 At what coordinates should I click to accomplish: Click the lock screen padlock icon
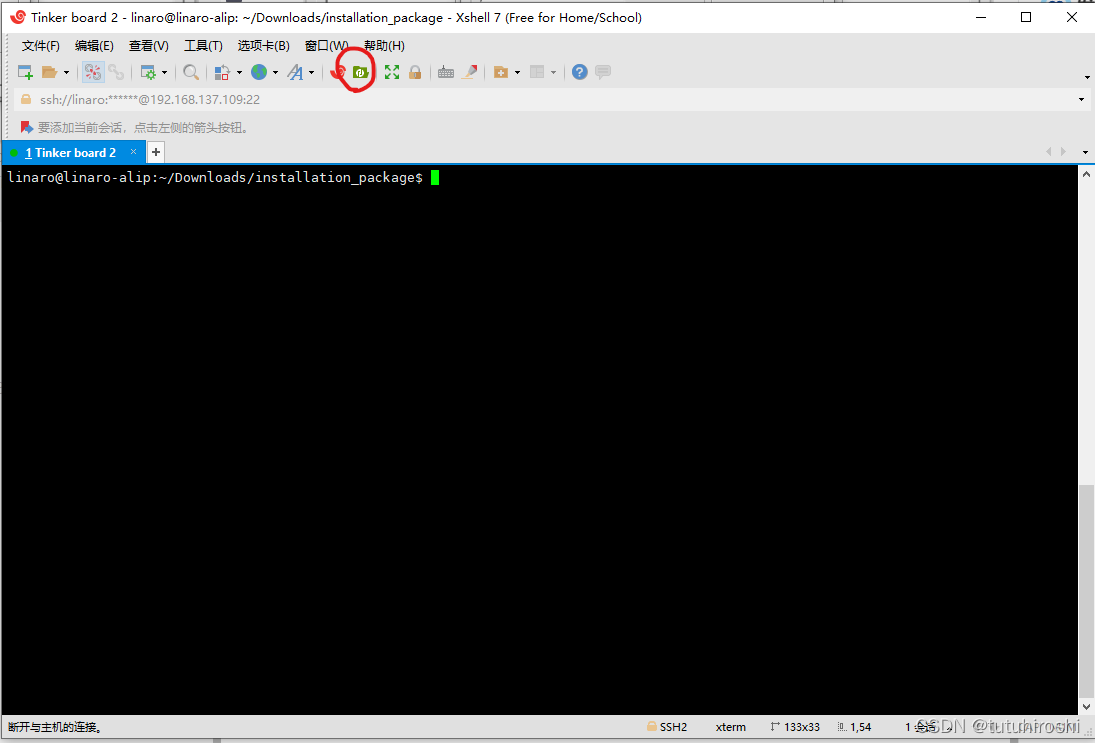click(x=415, y=72)
